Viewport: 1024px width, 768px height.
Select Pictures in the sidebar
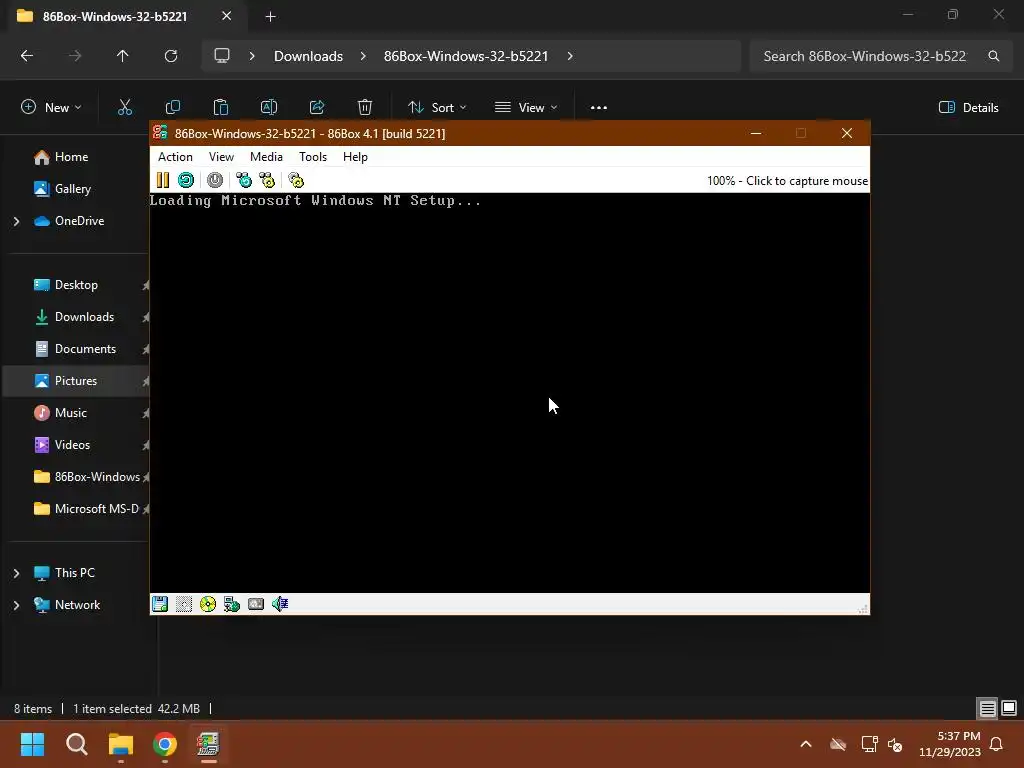point(76,381)
